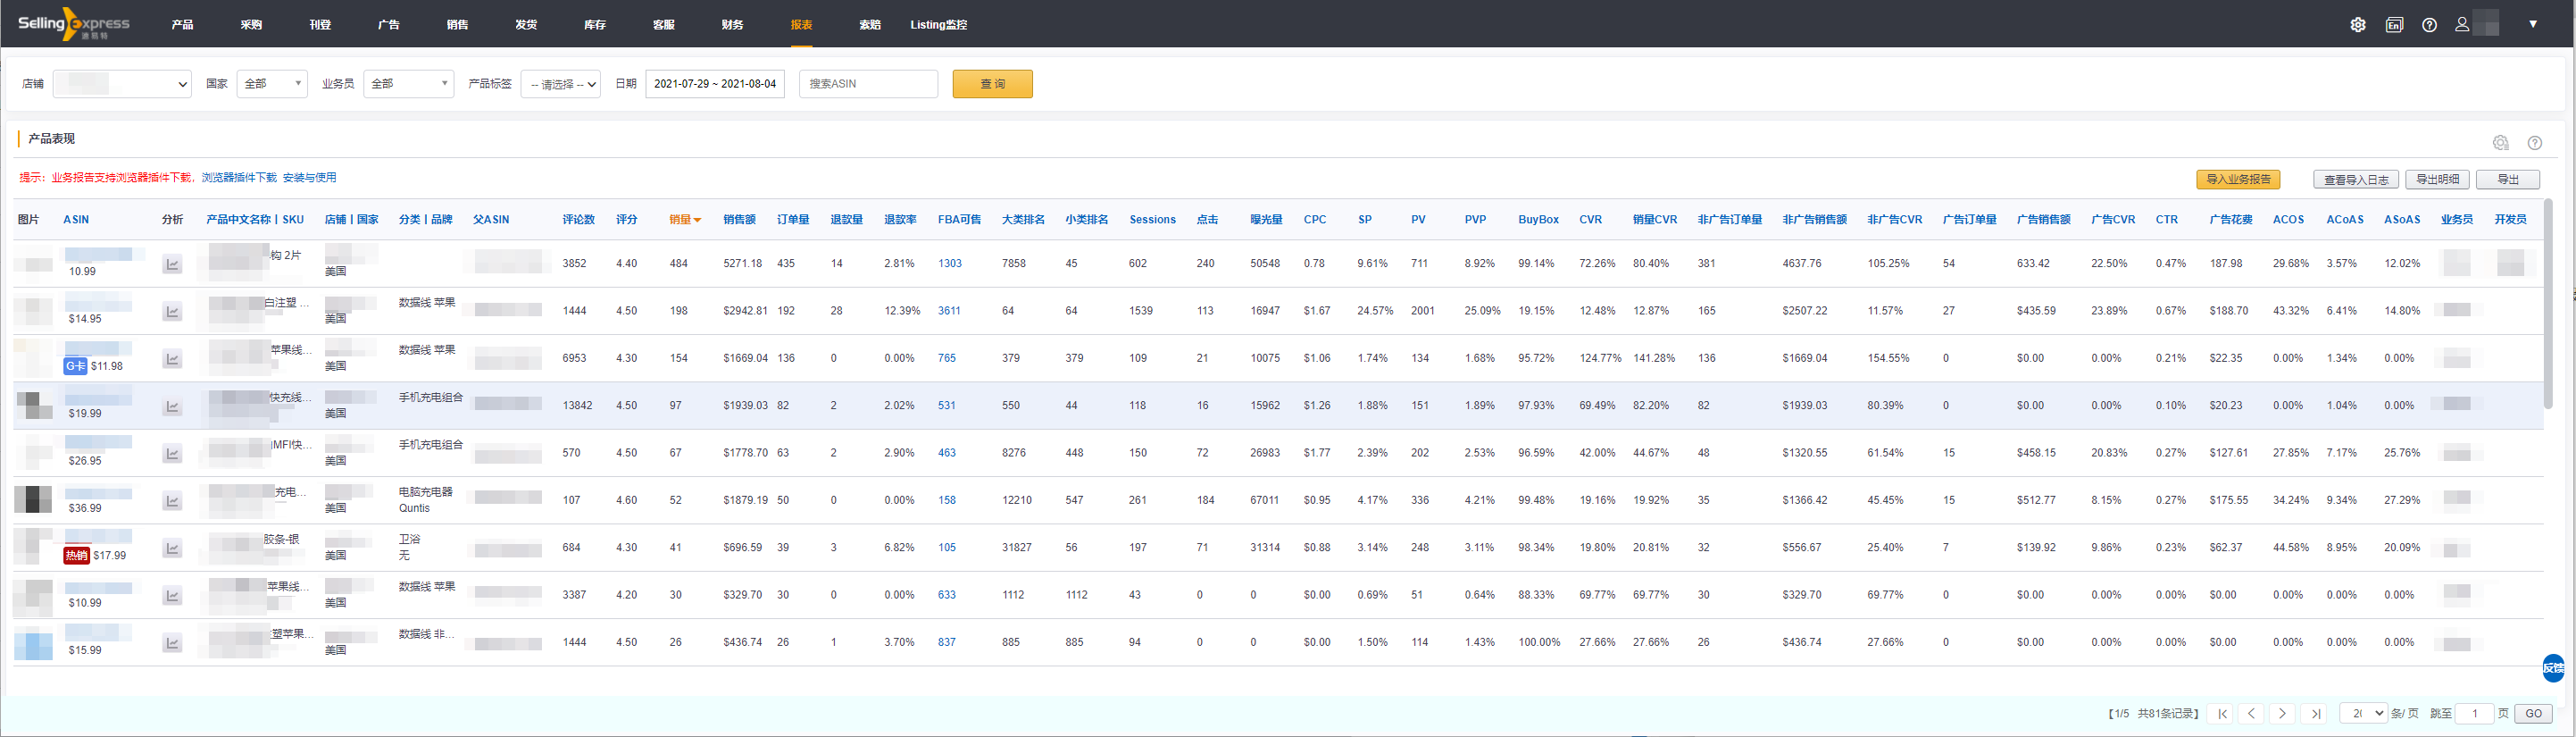2576x737 pixels.
Task: Open help icon in top navigation bar
Action: point(2429,25)
